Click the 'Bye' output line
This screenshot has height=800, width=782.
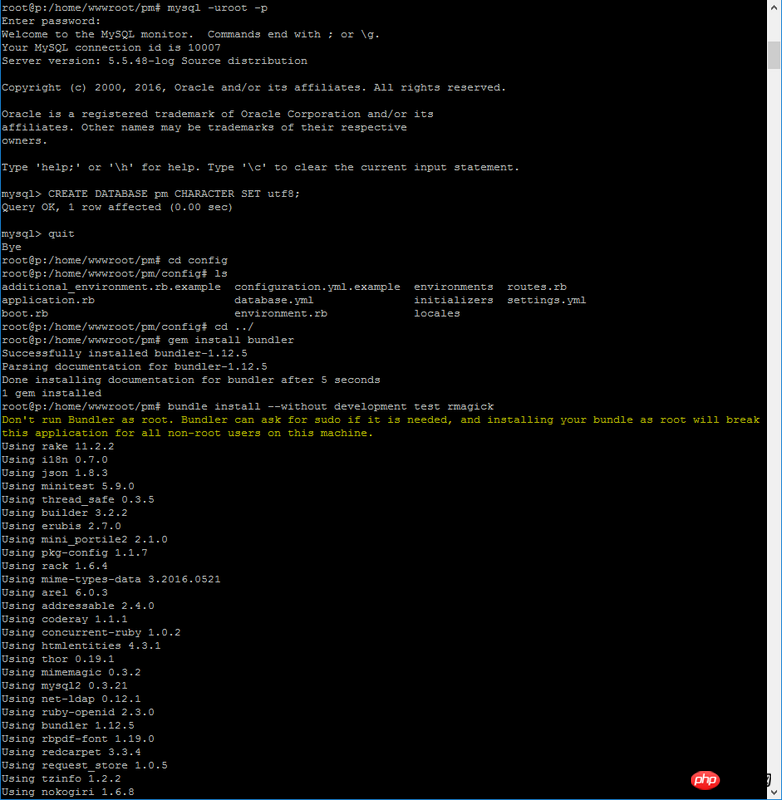pos(12,246)
